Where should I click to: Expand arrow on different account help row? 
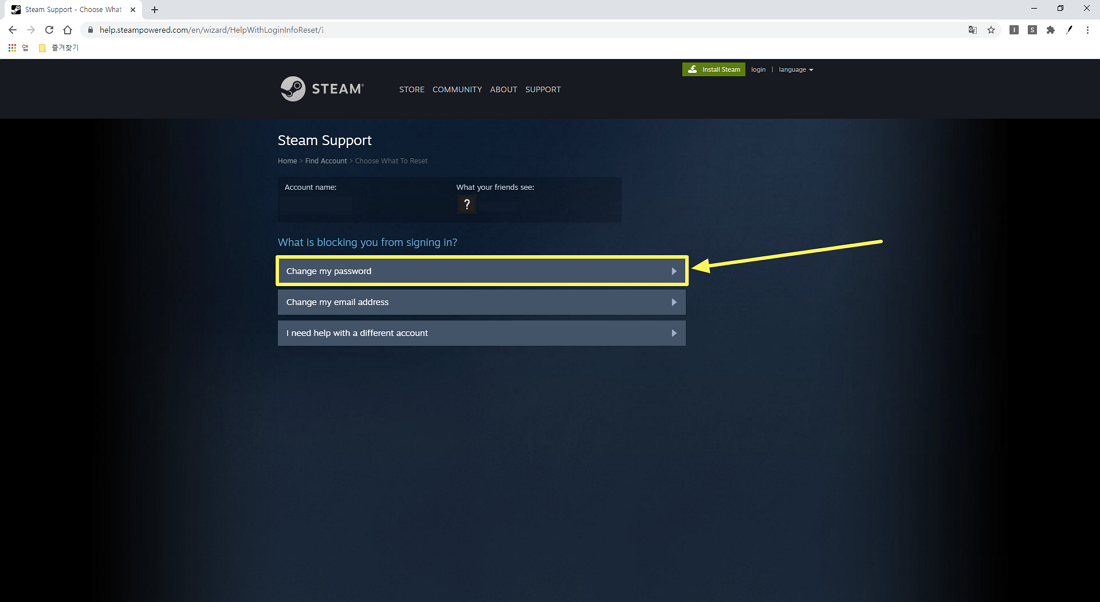click(673, 333)
